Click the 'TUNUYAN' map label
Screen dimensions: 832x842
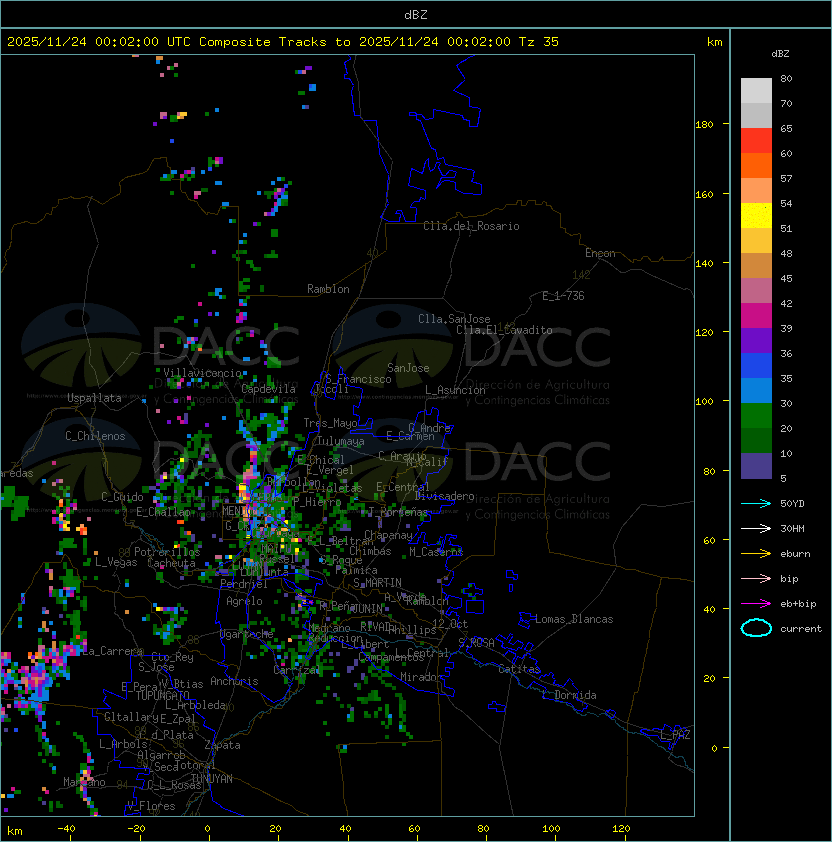(x=212, y=779)
